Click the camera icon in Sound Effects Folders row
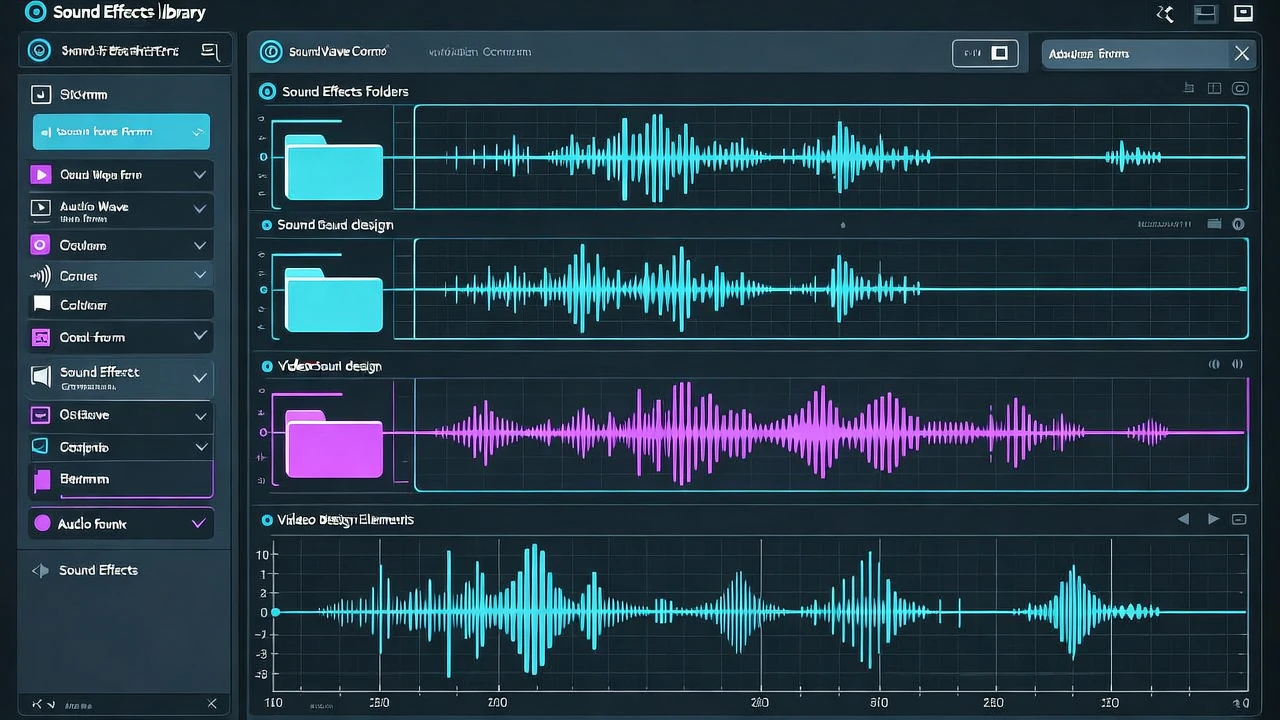This screenshot has height=720, width=1280. click(1240, 89)
